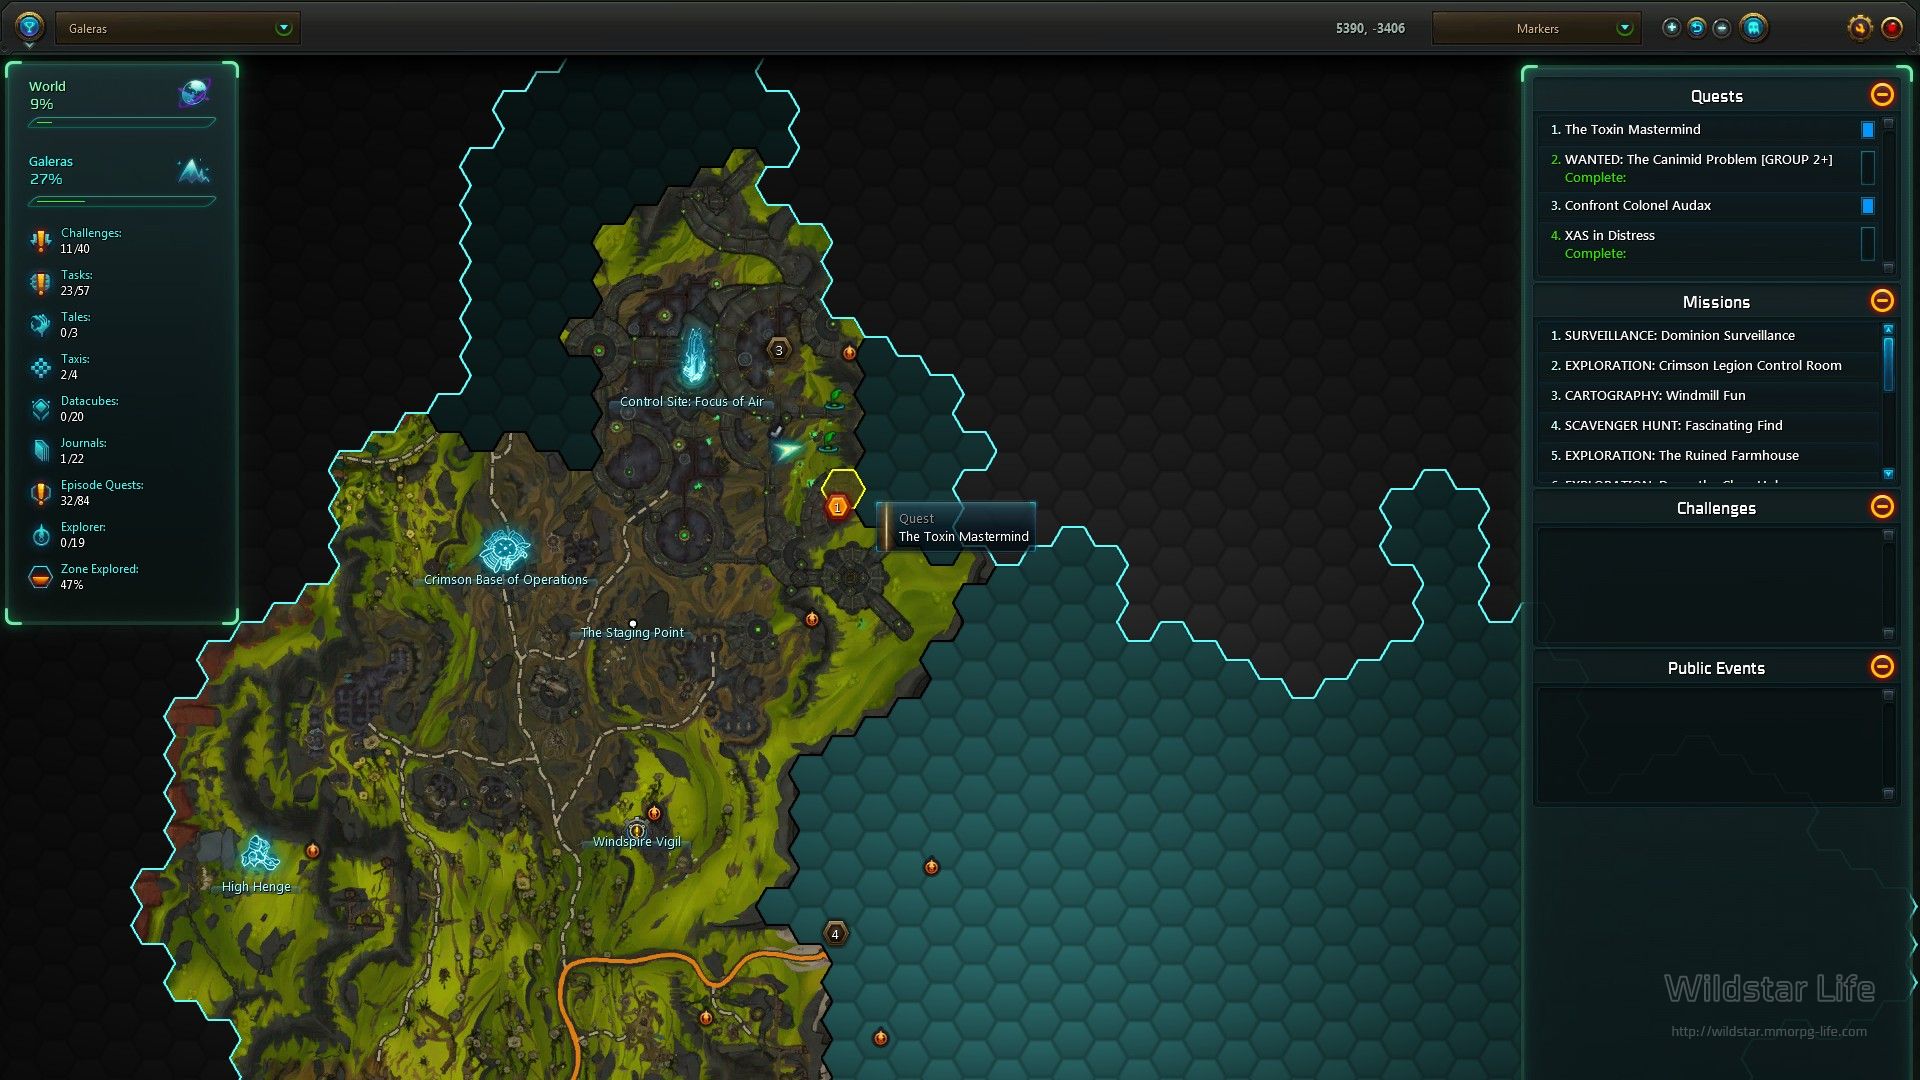Toggle tracking for The Canimid Problem quest
Screen dimensions: 1920x1080
click(x=1867, y=168)
